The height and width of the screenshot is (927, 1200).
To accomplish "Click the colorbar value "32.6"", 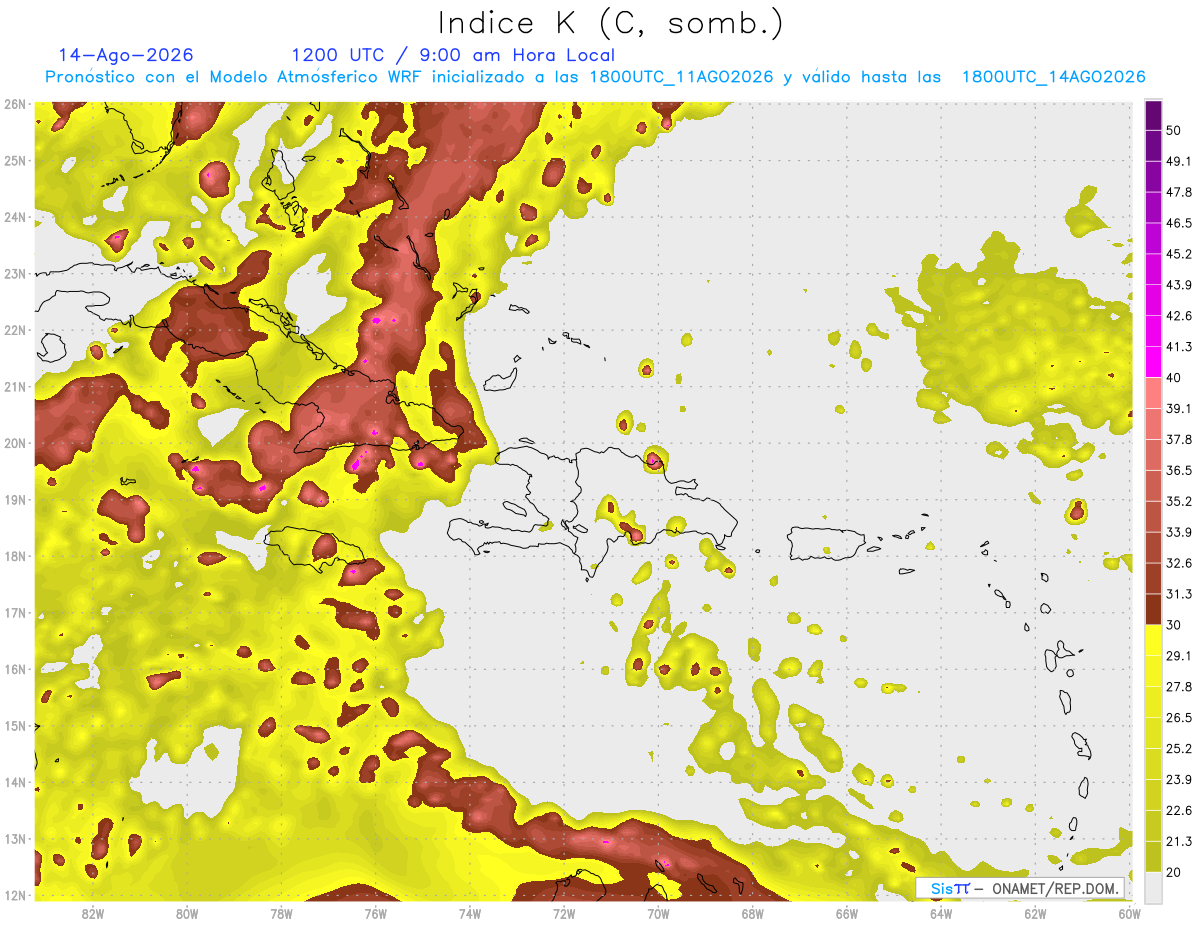I will click(1179, 563).
